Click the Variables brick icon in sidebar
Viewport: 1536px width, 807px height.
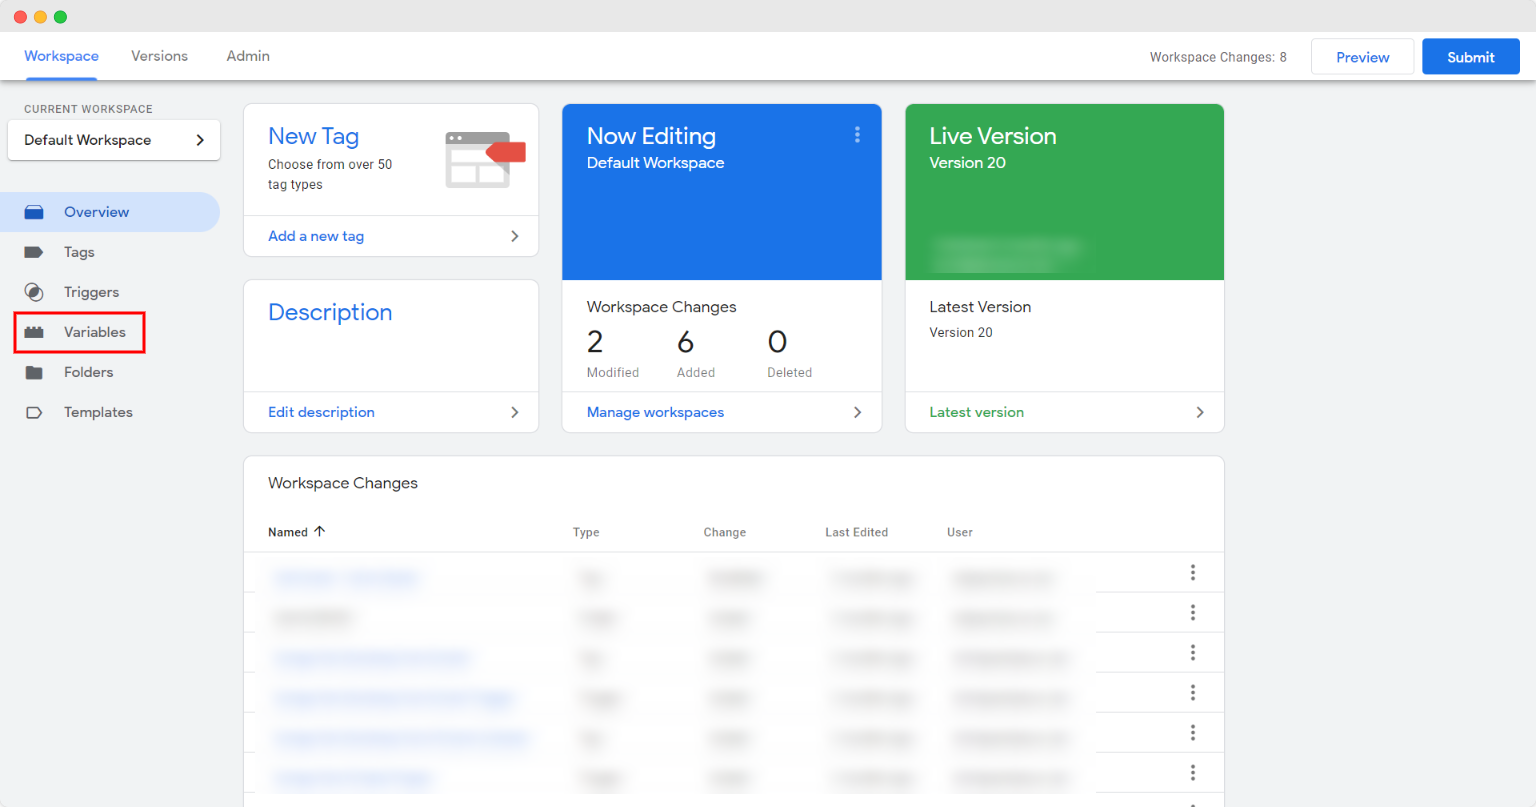[x=34, y=332]
